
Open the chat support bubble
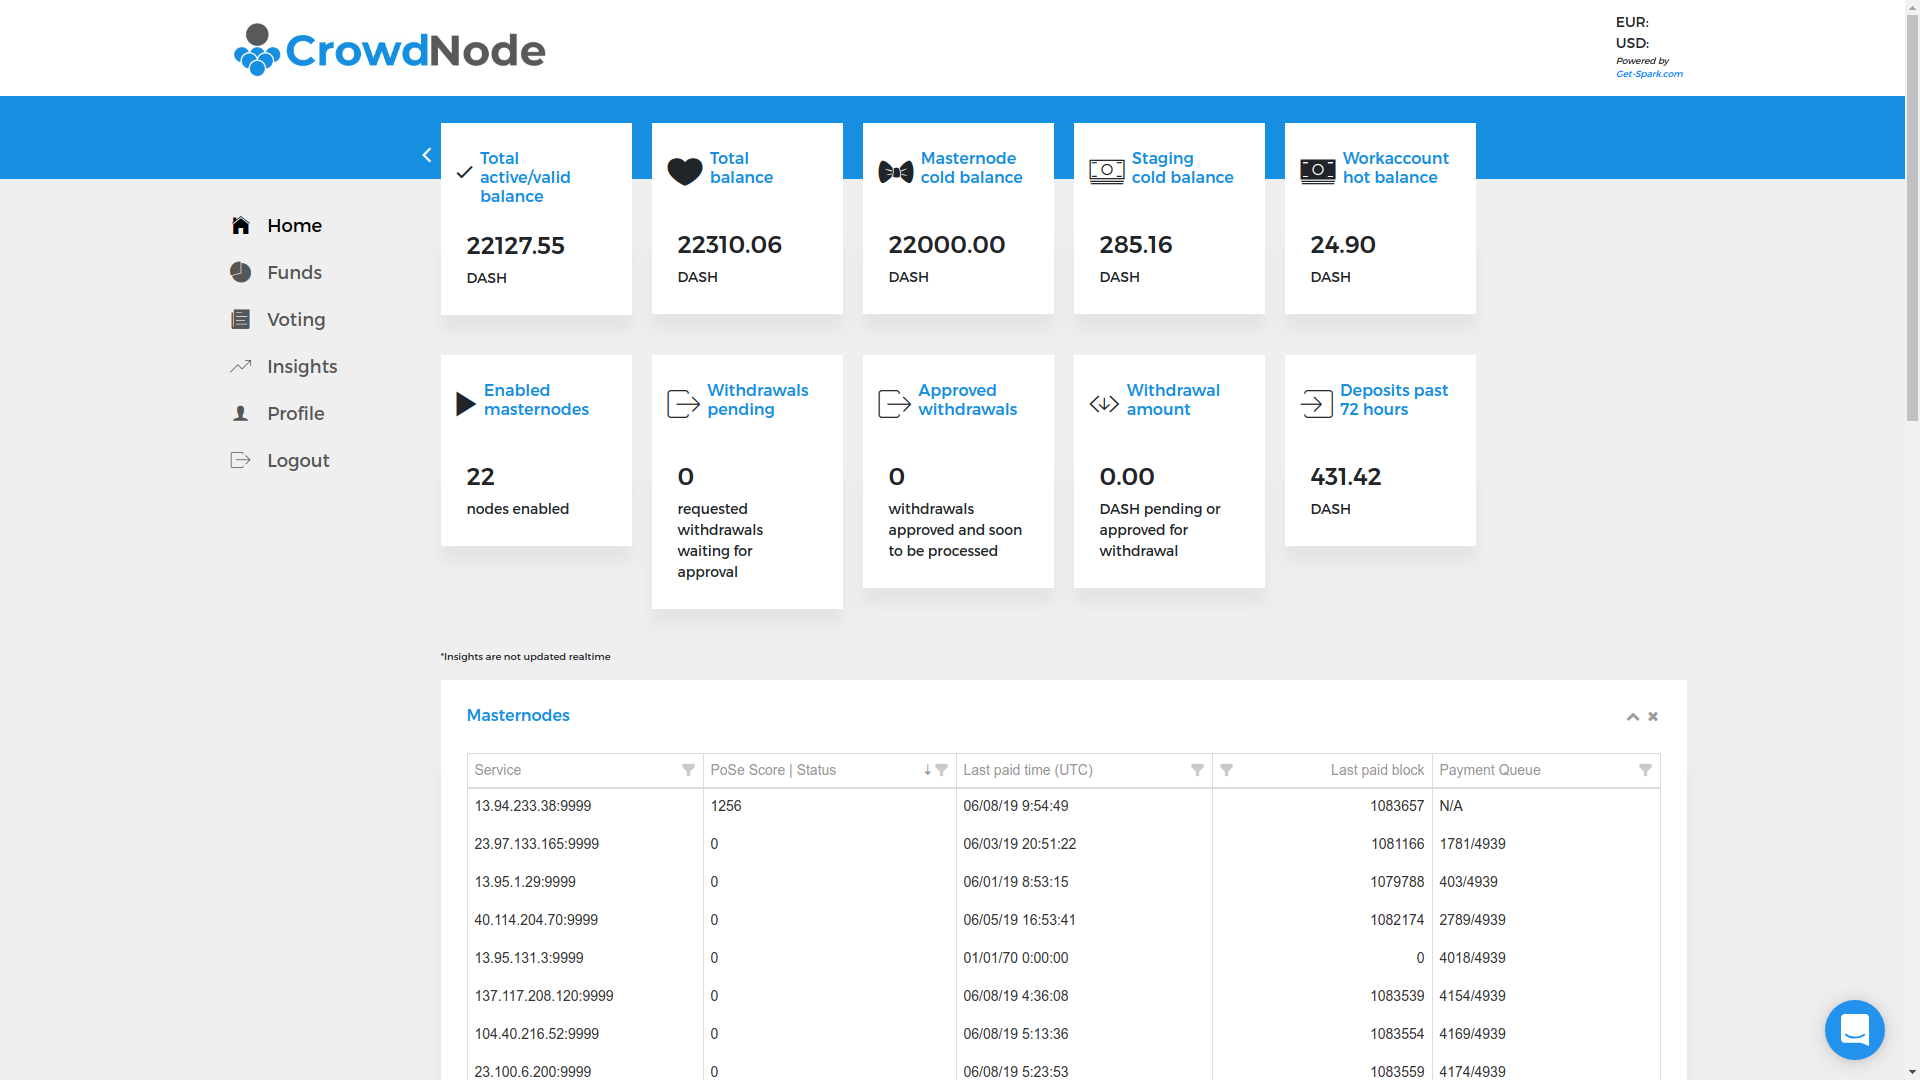[1855, 1030]
